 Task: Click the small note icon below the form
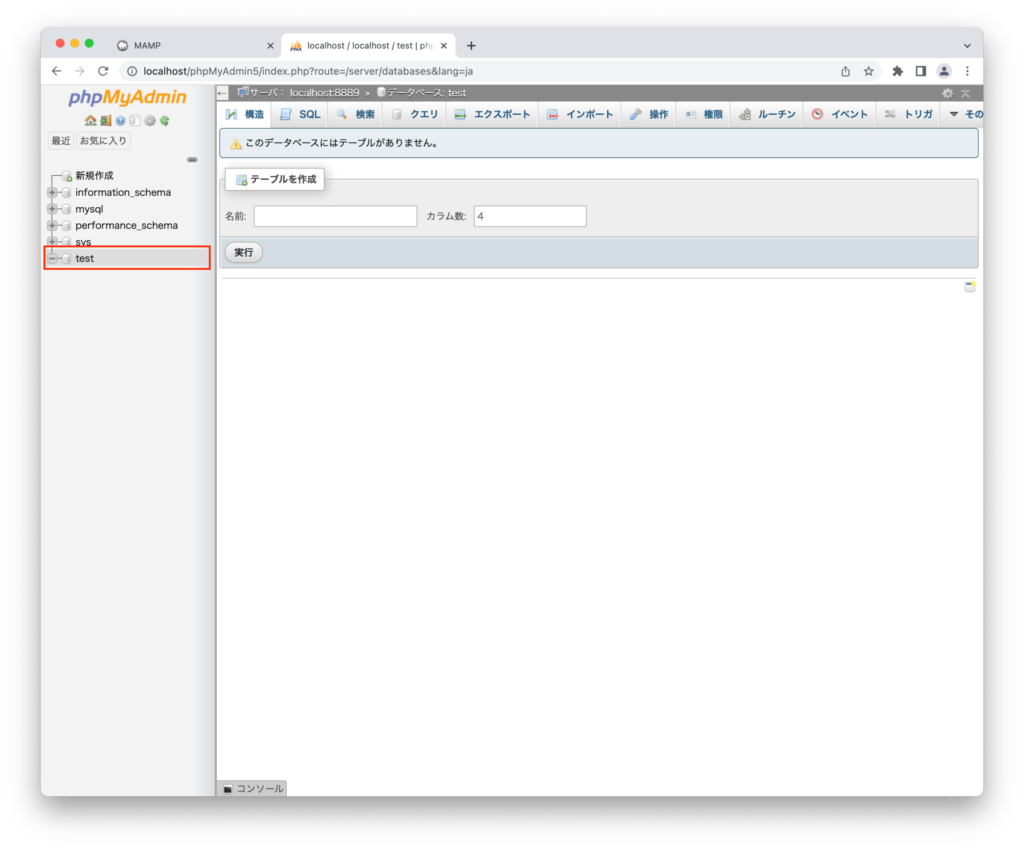tap(969, 287)
